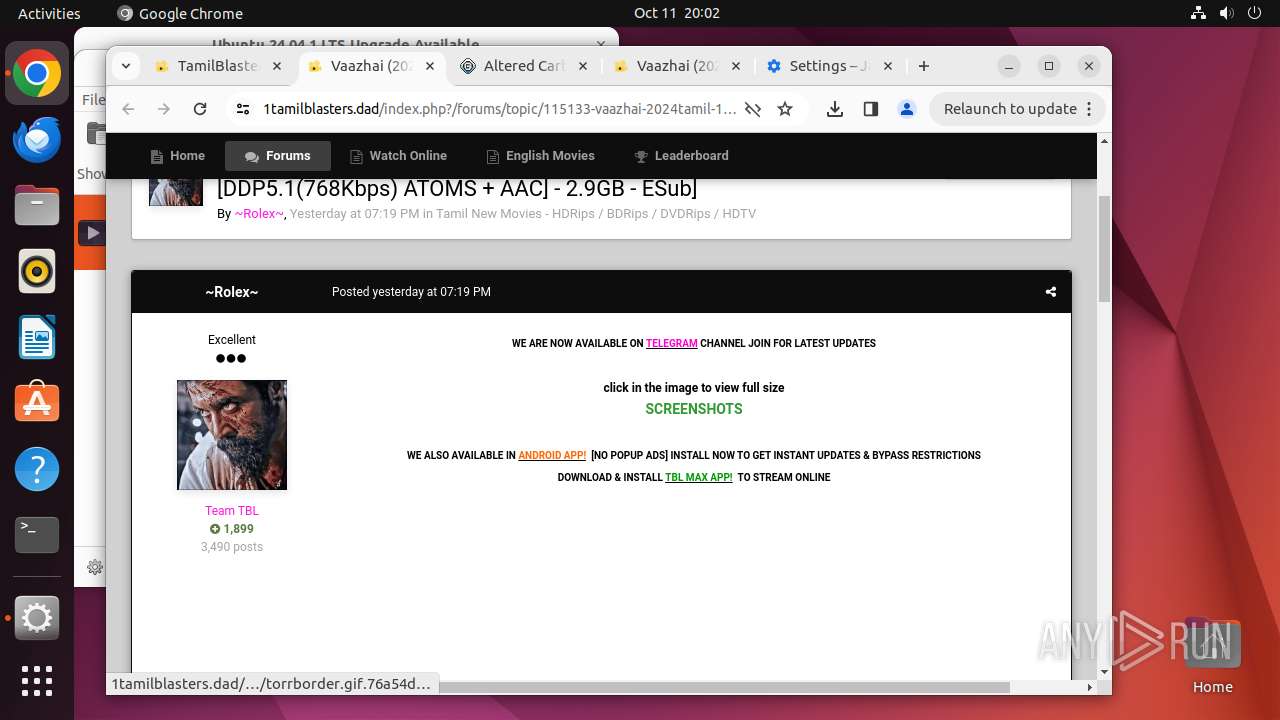Expand Chrome tab search dropdown
This screenshot has height=720, width=1280.
point(125,66)
